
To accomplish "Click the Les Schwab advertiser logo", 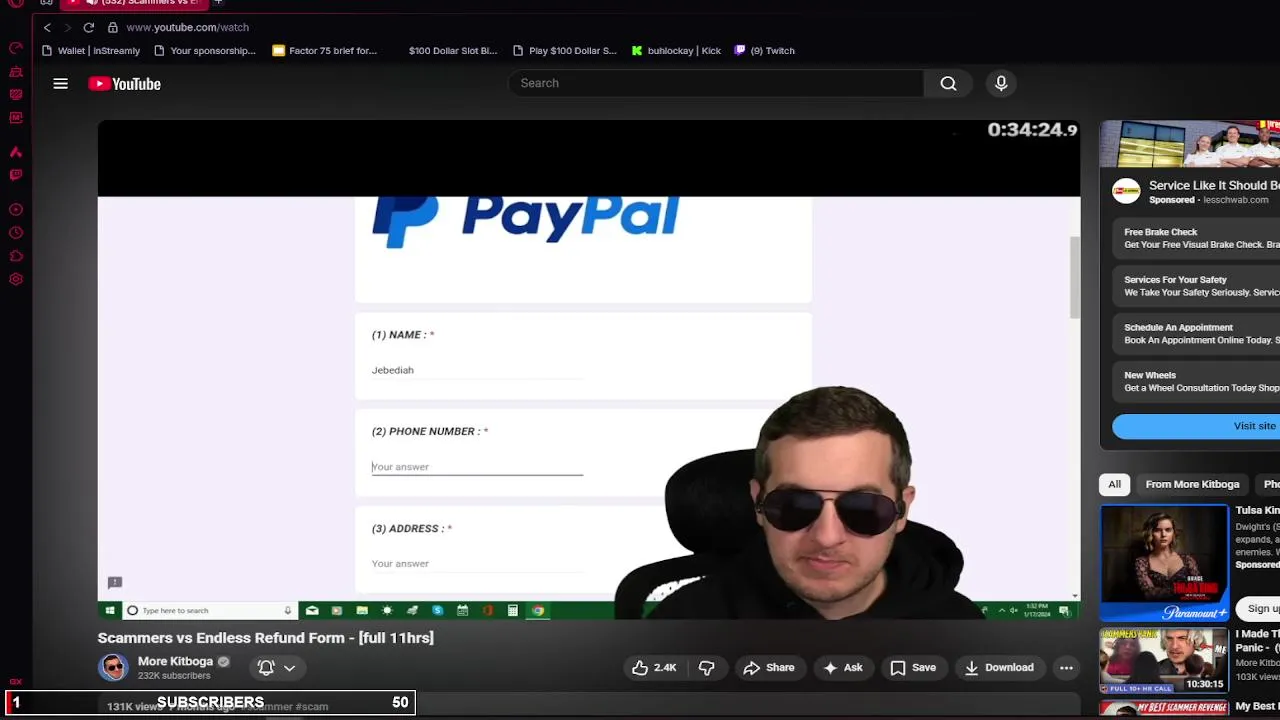I will click(x=1127, y=192).
